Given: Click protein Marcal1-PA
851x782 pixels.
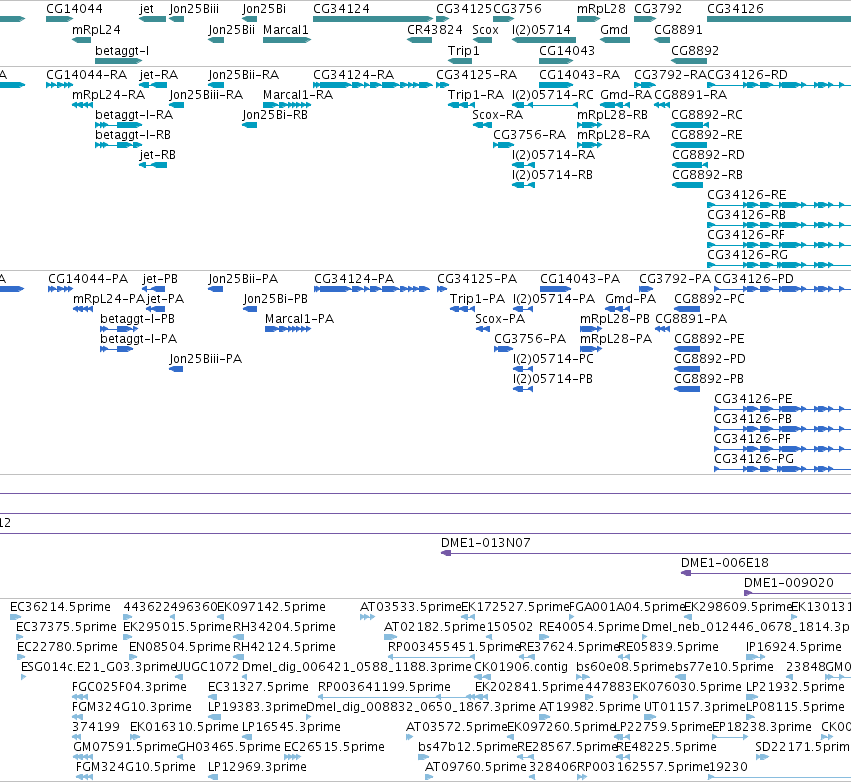Looking at the screenshot, I should 288,329.
